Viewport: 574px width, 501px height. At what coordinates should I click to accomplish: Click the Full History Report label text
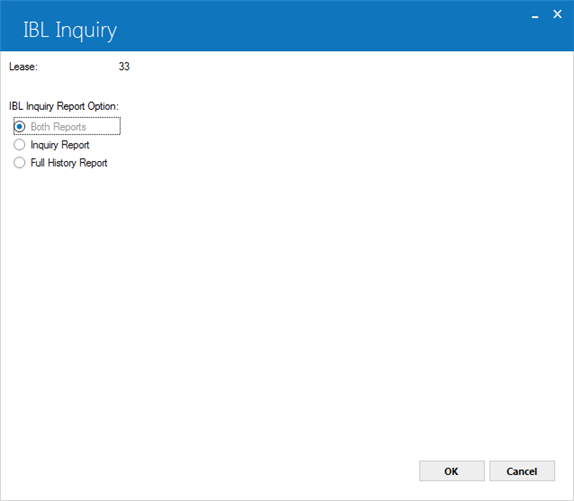(69, 163)
